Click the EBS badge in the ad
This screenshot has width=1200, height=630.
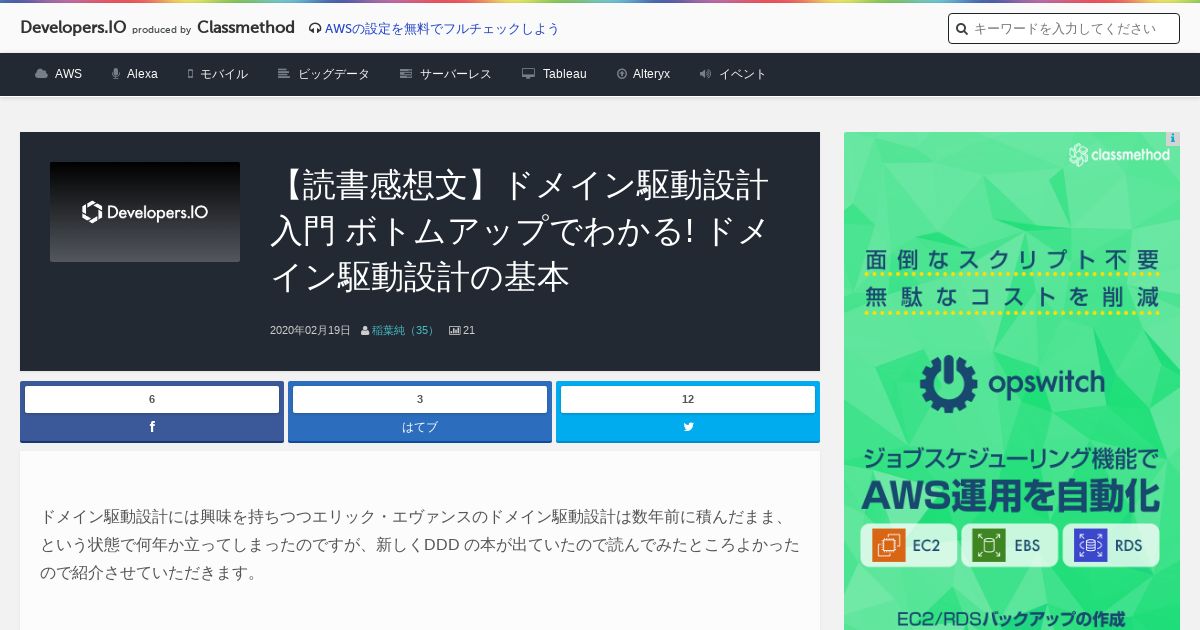(x=1010, y=546)
